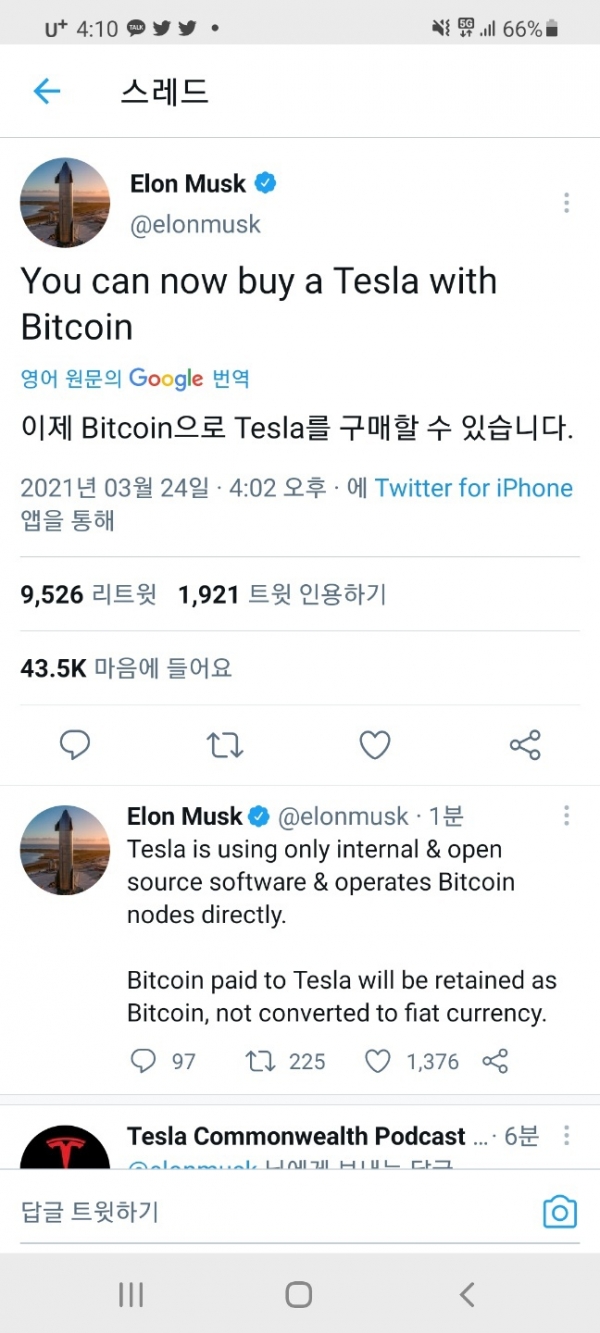Like Elon Musk's reply showing 1,376 likes
Image resolution: width=600 pixels, height=1333 pixels.
[x=379, y=1062]
